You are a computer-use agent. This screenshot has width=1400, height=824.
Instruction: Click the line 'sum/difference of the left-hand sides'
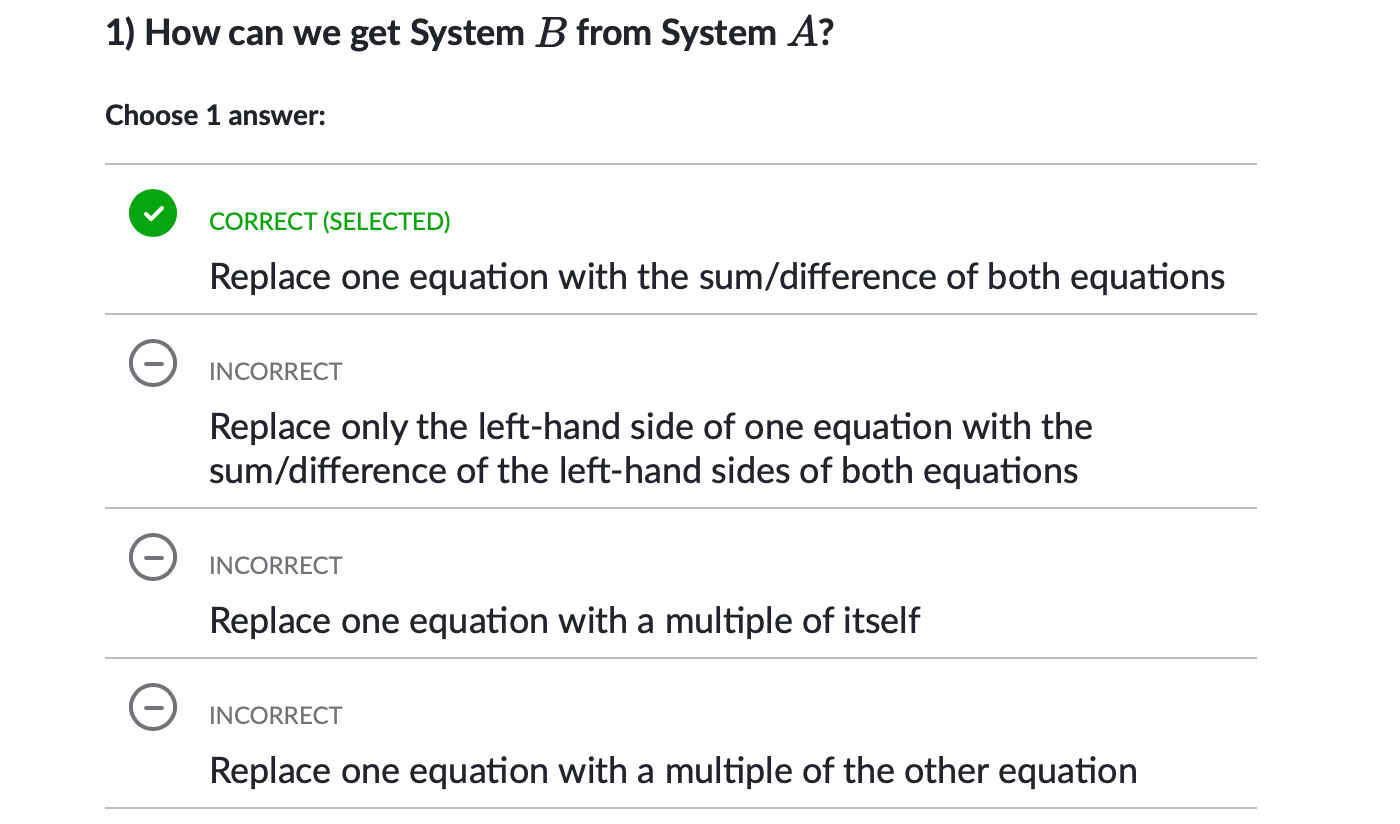pyautogui.click(x=643, y=471)
